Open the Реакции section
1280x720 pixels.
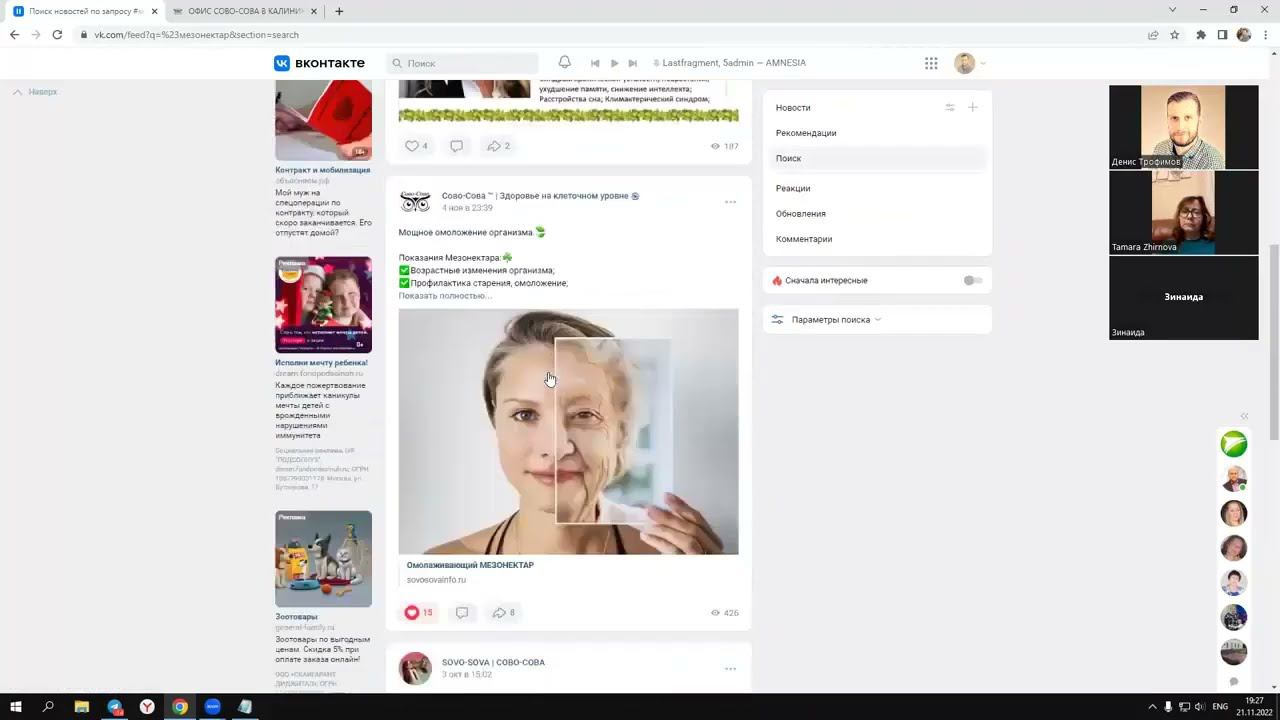(793, 188)
